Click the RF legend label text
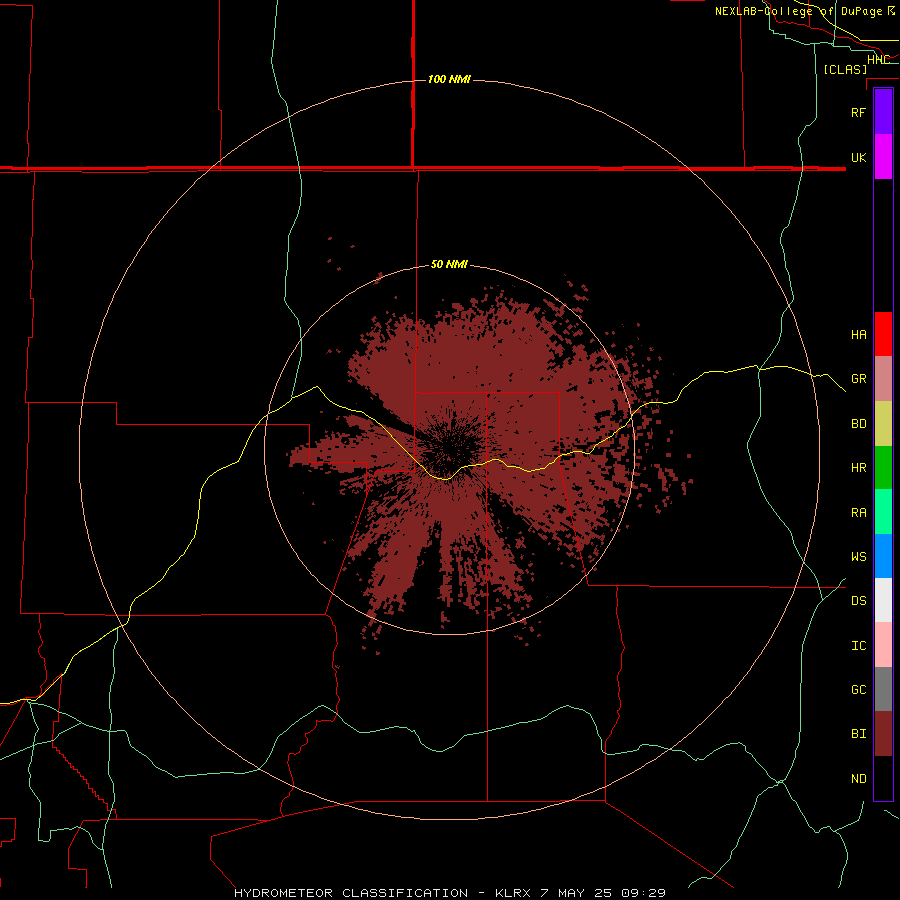 tap(859, 112)
